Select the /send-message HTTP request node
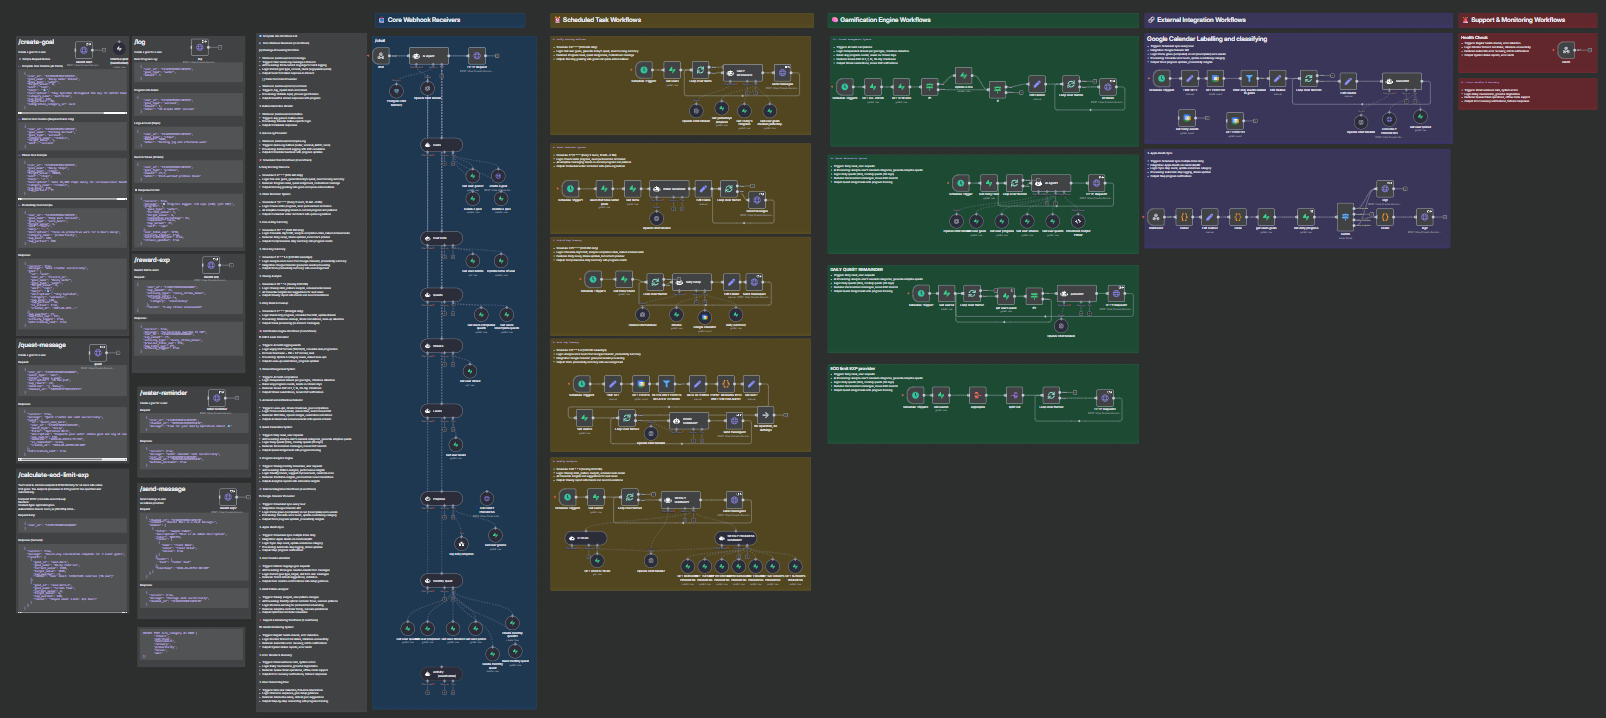This screenshot has width=1606, height=718. click(x=228, y=497)
